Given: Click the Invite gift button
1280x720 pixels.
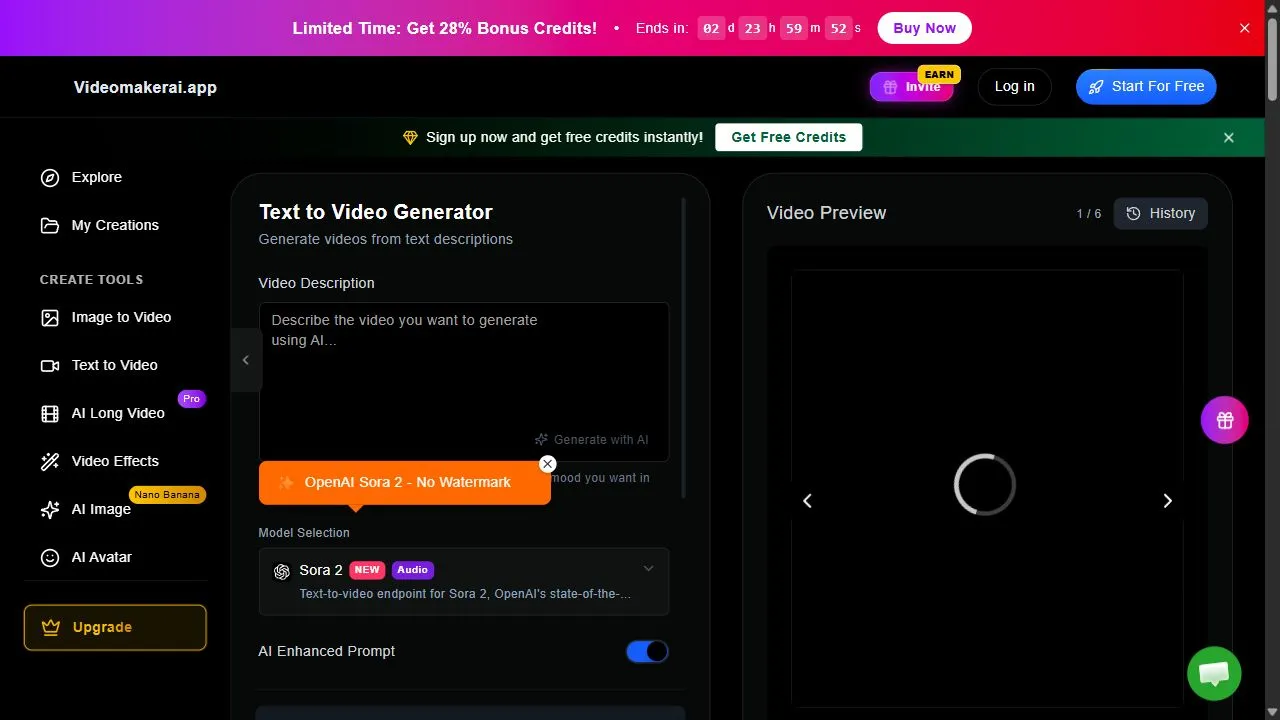Looking at the screenshot, I should pos(911,87).
